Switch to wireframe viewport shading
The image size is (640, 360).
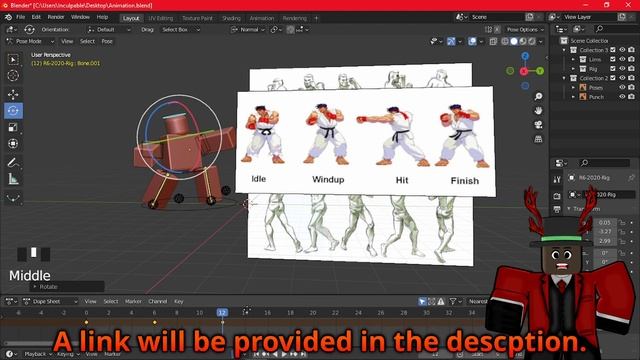(505, 41)
